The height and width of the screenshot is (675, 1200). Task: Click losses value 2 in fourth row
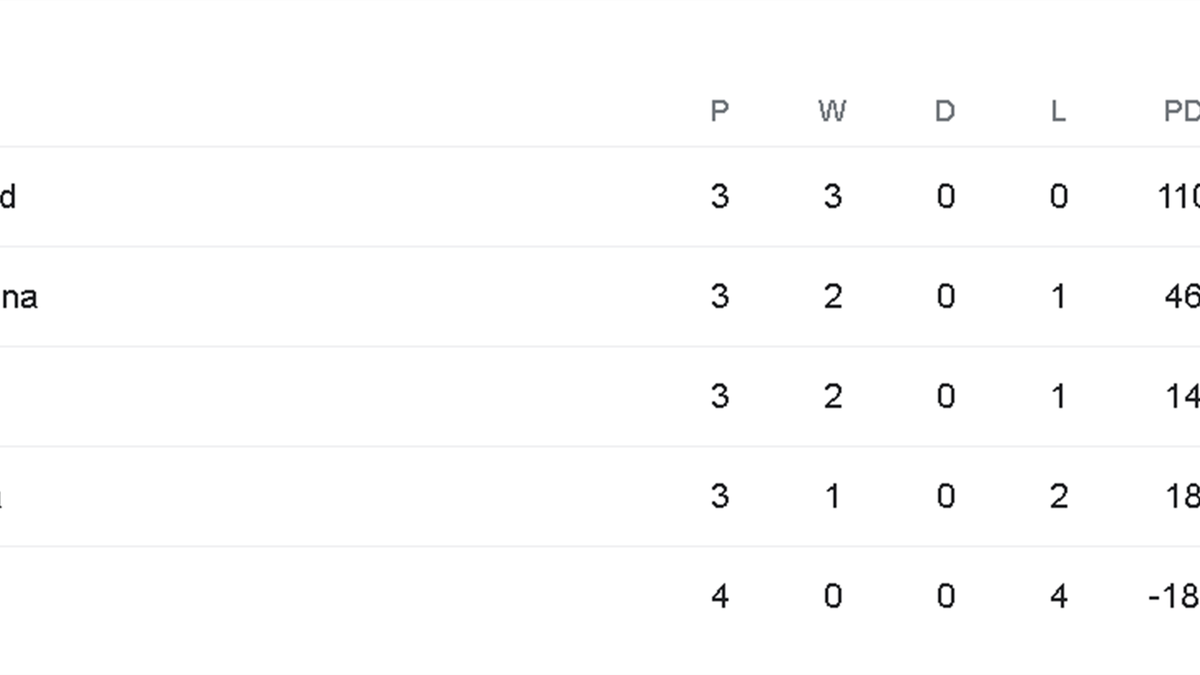point(1058,497)
